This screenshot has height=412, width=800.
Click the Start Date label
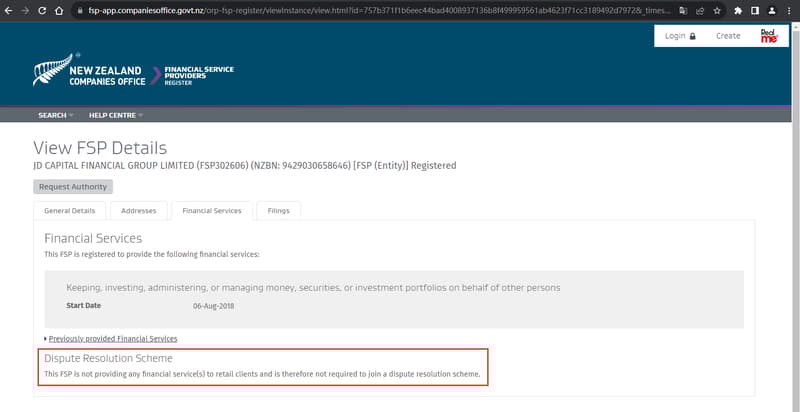tap(84, 305)
